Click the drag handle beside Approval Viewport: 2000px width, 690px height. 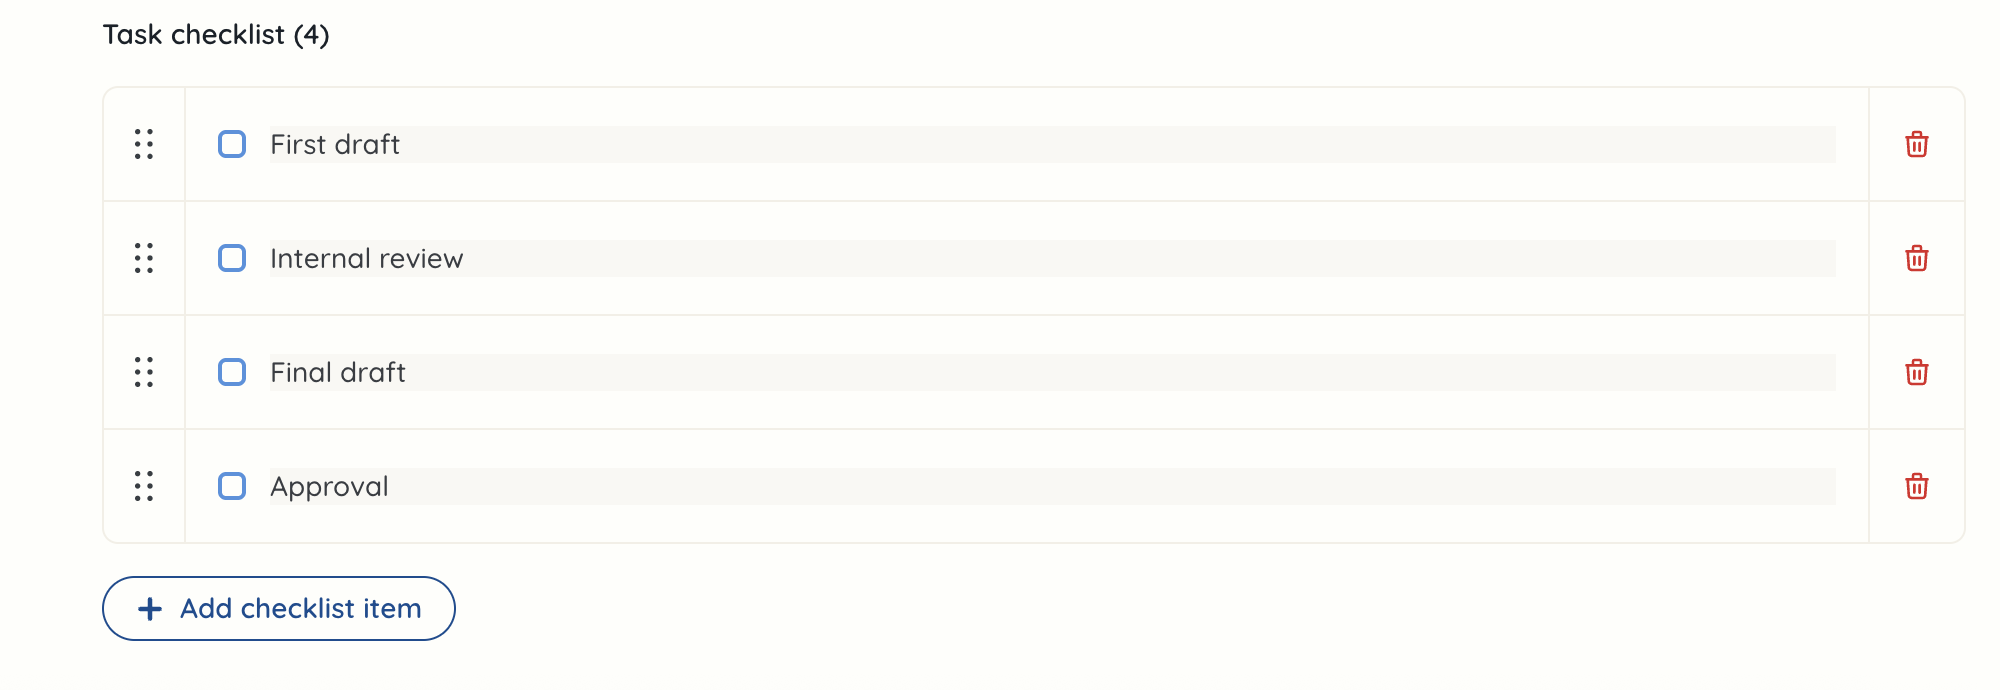[144, 486]
